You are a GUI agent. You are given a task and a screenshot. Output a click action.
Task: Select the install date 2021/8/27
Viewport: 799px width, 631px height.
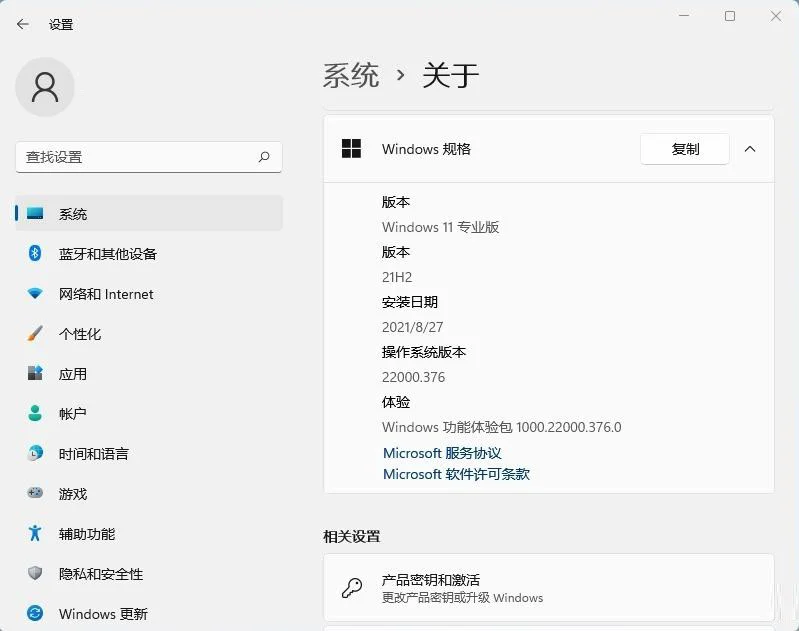(413, 327)
